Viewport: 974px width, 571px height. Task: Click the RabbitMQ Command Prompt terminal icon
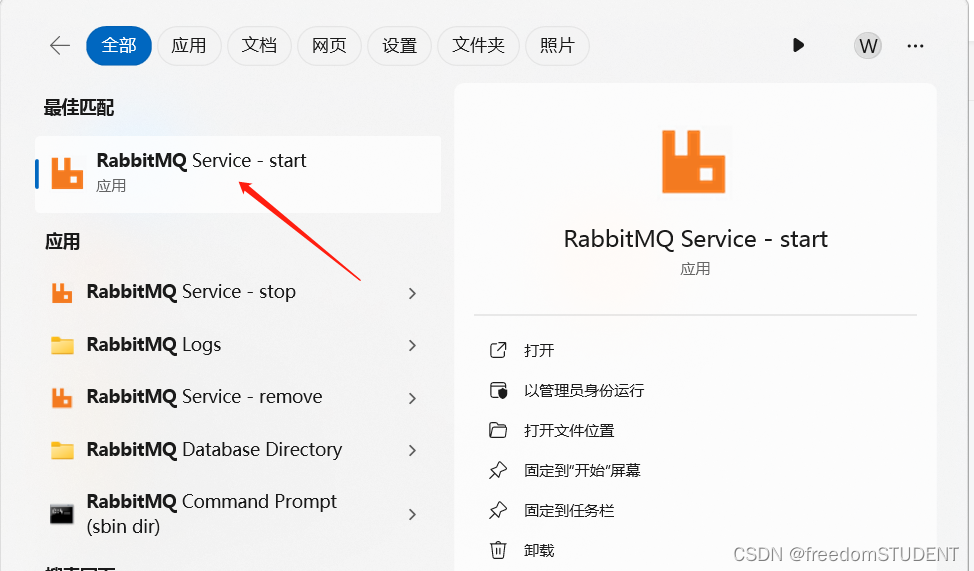(x=63, y=514)
